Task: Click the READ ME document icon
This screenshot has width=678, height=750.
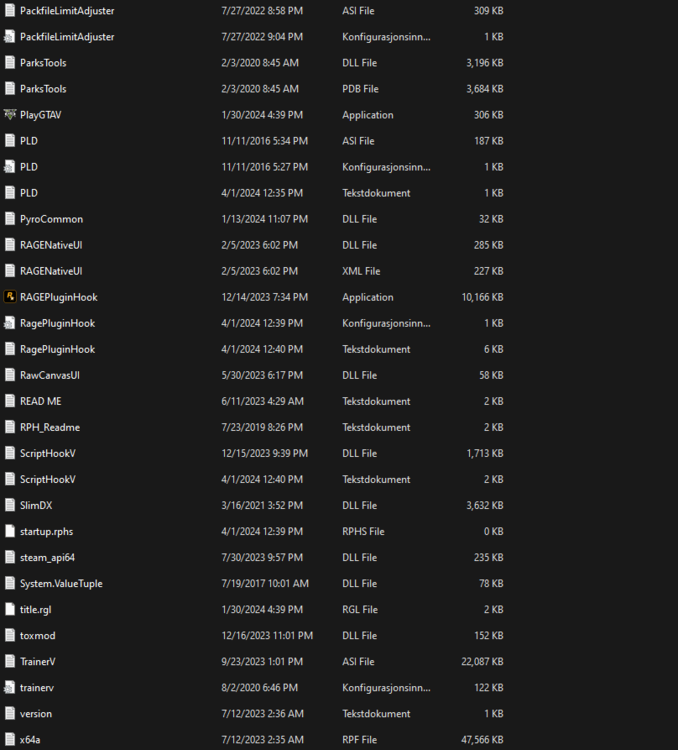Action: [10, 401]
